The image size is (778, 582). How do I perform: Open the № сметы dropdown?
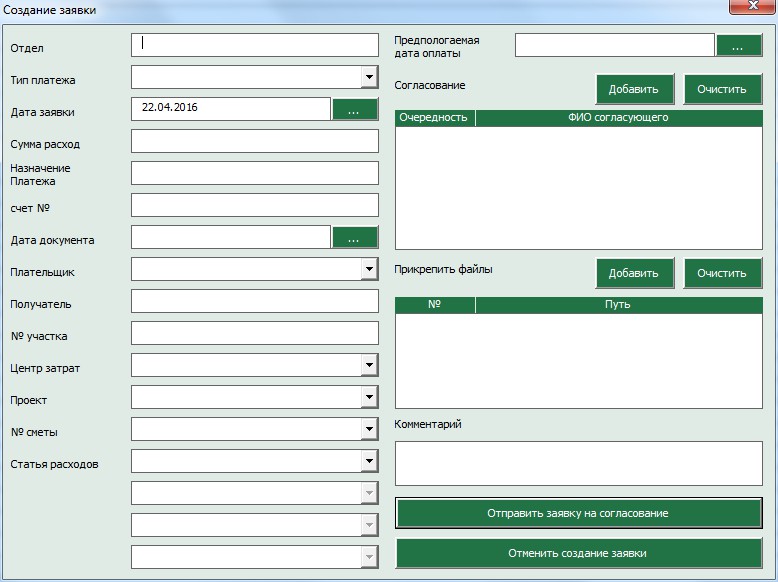[x=369, y=429]
